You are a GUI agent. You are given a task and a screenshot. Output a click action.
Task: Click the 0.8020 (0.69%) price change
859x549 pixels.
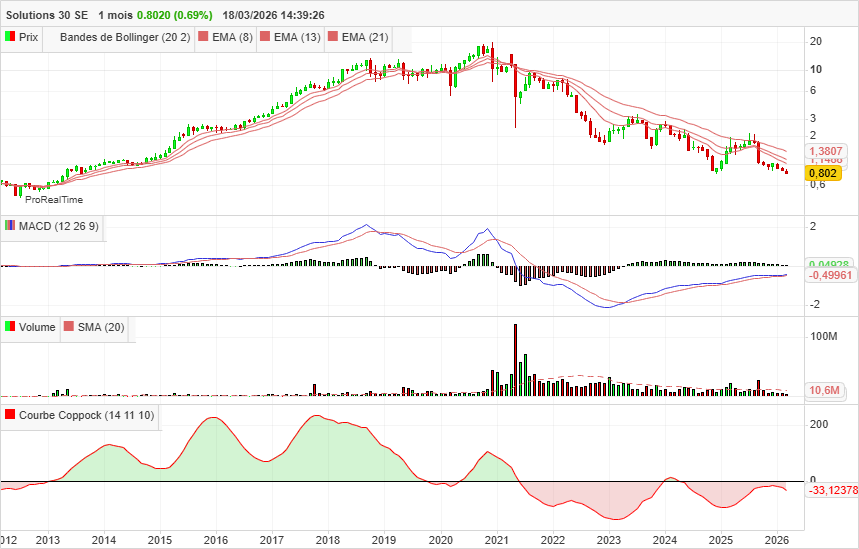[174, 15]
